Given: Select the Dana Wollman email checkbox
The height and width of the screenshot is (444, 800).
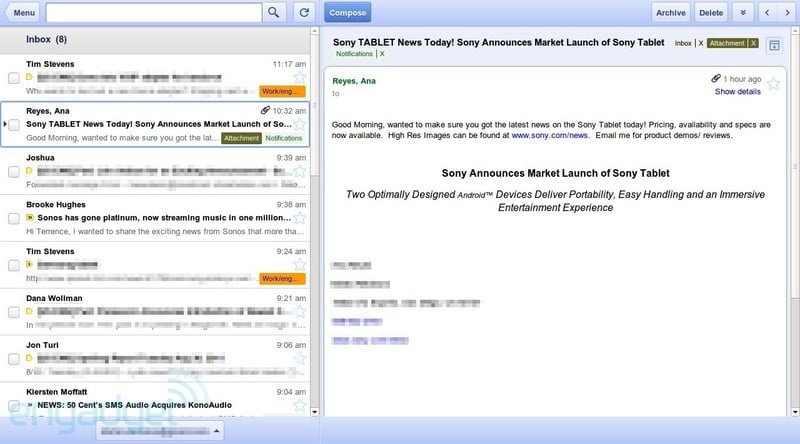Looking at the screenshot, I should click(14, 312).
